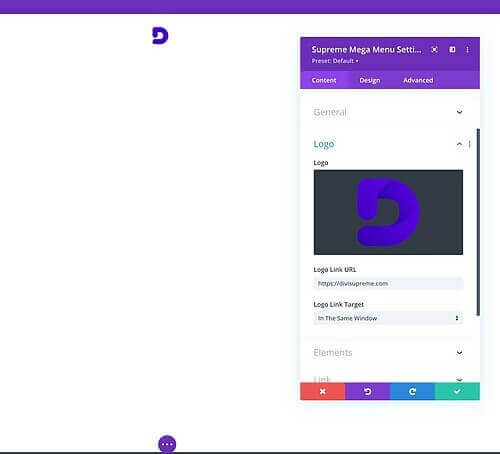Switch to the Design tab

[x=370, y=80]
